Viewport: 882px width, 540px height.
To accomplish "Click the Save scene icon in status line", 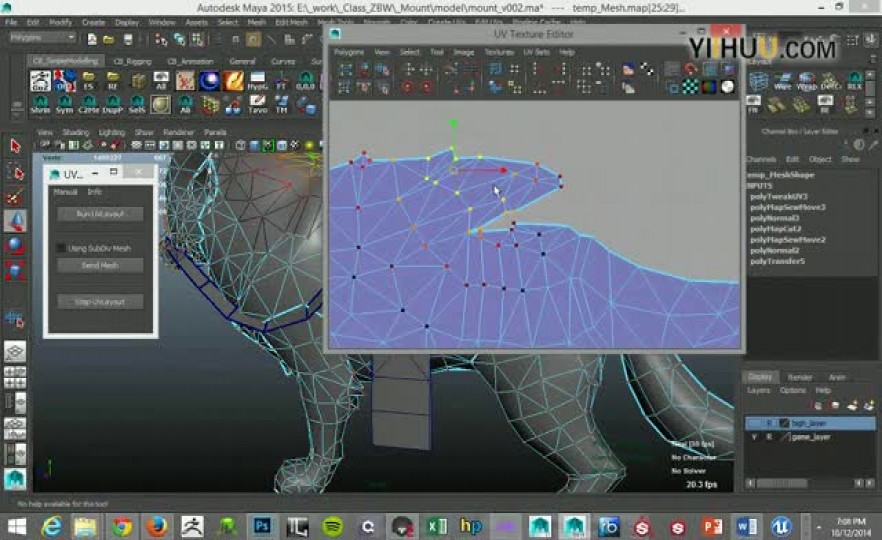I will [128, 39].
